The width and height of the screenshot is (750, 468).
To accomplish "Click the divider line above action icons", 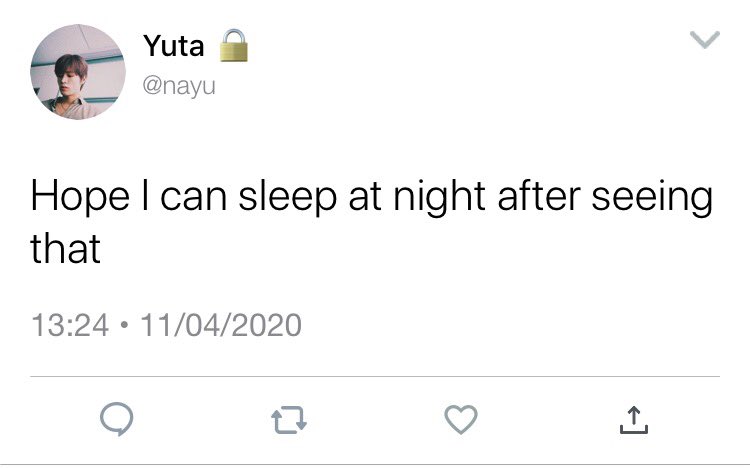I will pyautogui.click(x=375, y=377).
